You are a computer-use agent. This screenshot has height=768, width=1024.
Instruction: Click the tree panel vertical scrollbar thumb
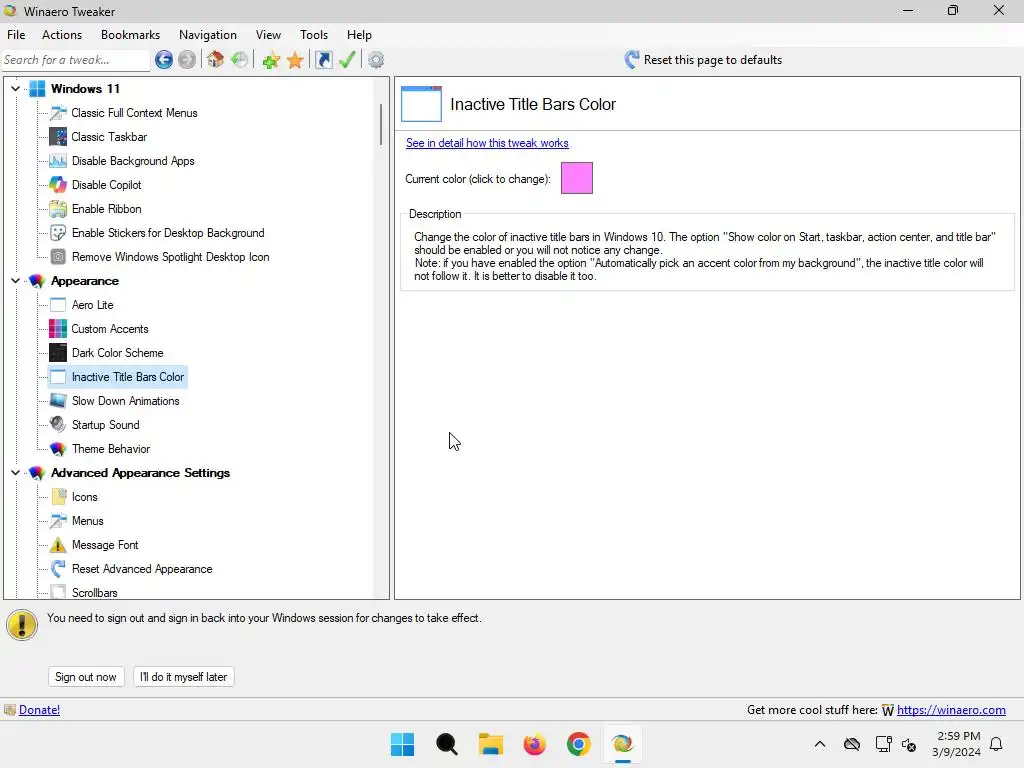point(381,124)
